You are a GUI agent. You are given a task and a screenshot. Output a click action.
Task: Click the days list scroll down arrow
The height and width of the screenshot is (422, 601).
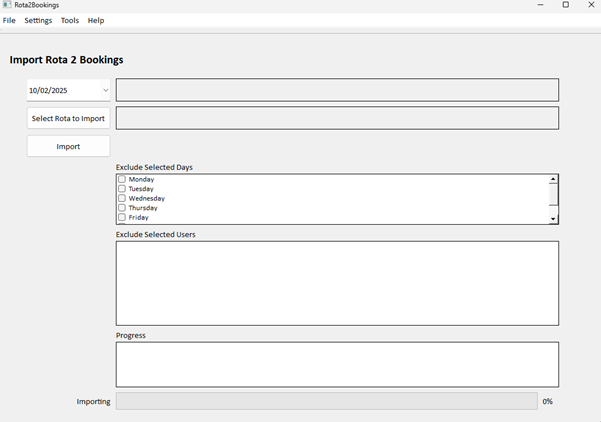[553, 218]
